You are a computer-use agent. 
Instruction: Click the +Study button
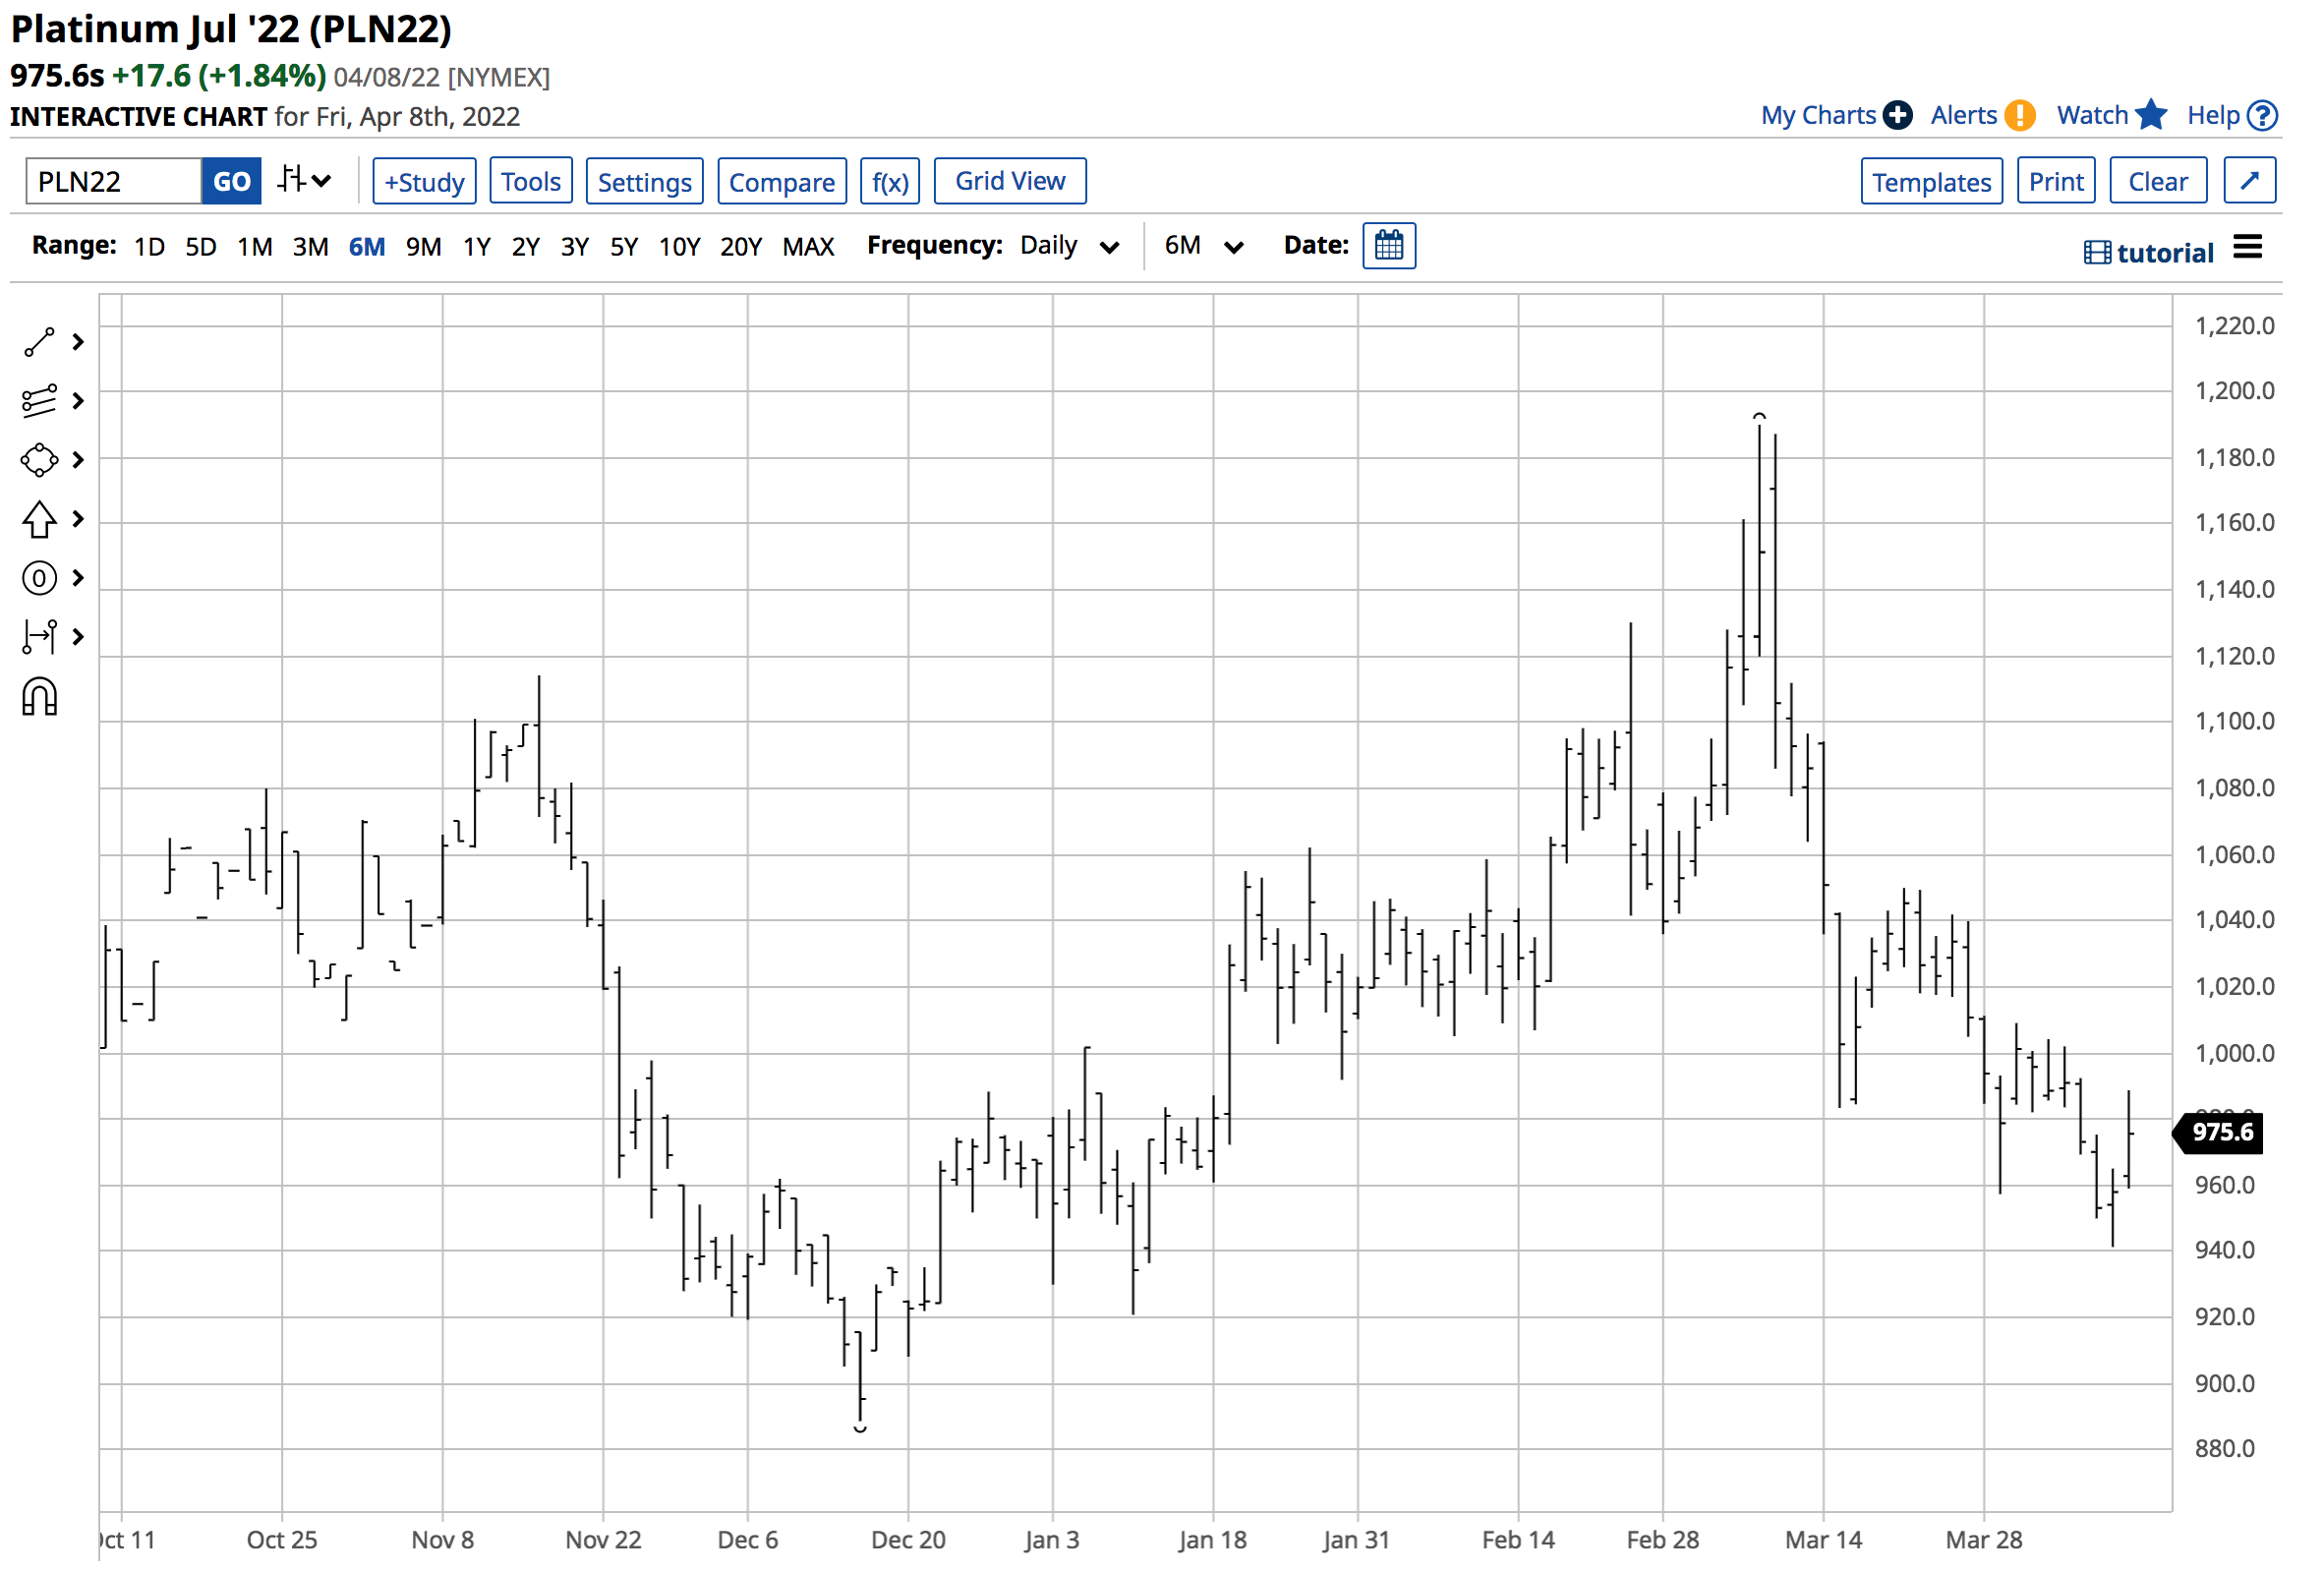(x=424, y=182)
